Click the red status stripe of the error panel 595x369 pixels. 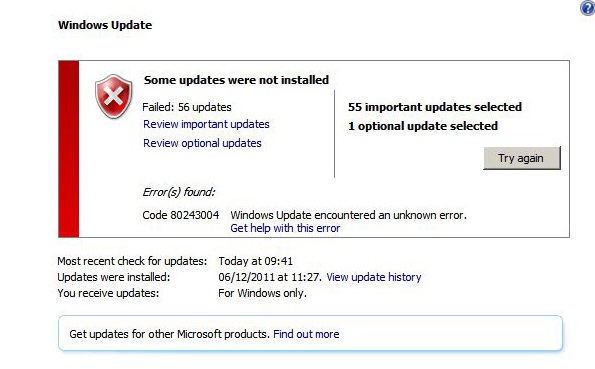click(69, 149)
